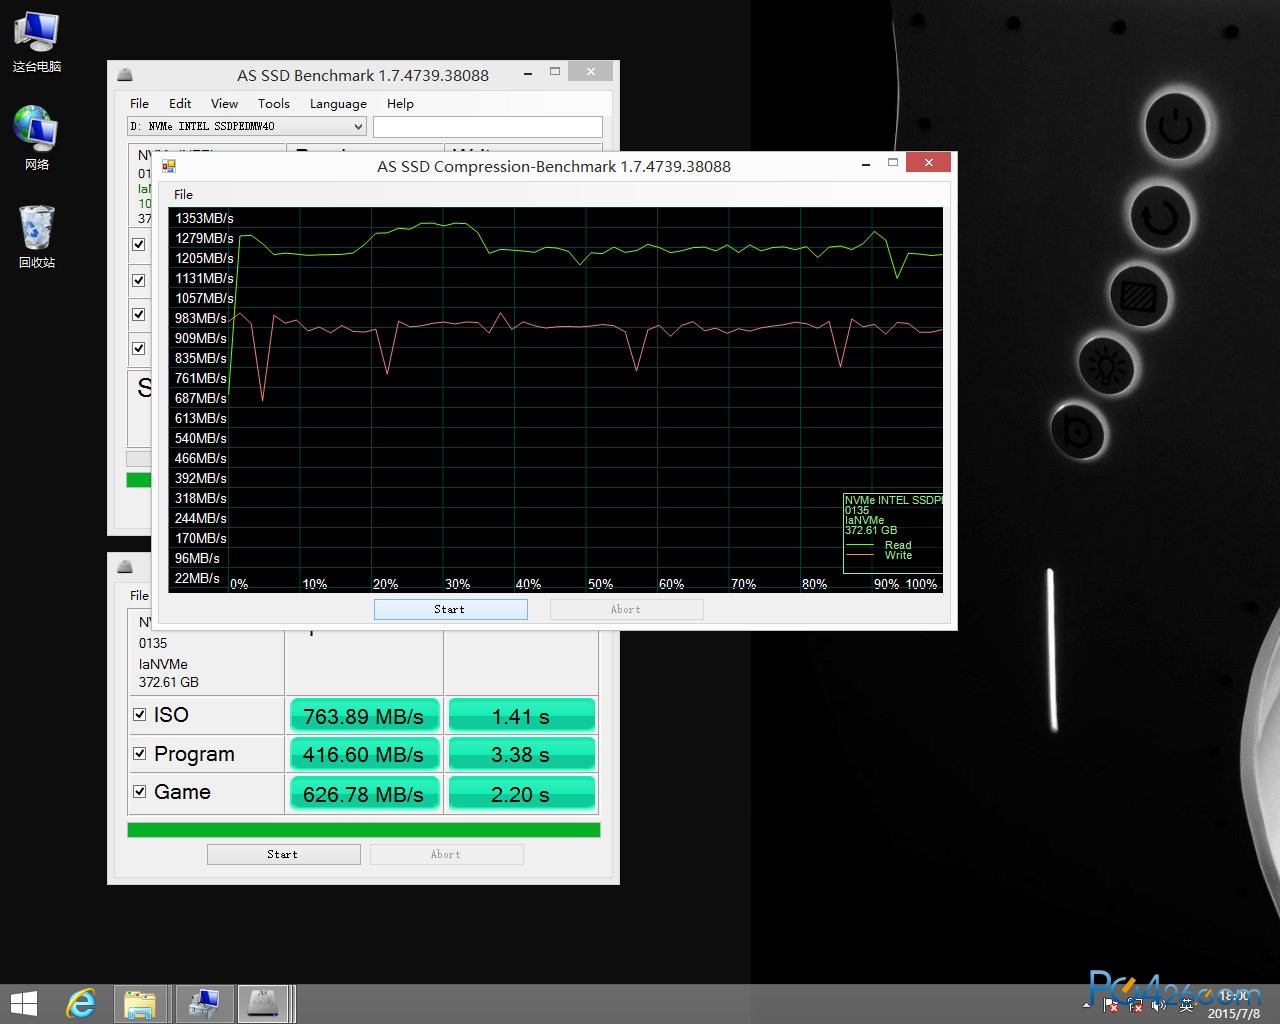Open File menu in AS SSD Benchmark
The height and width of the screenshot is (1024, 1280).
(x=139, y=103)
